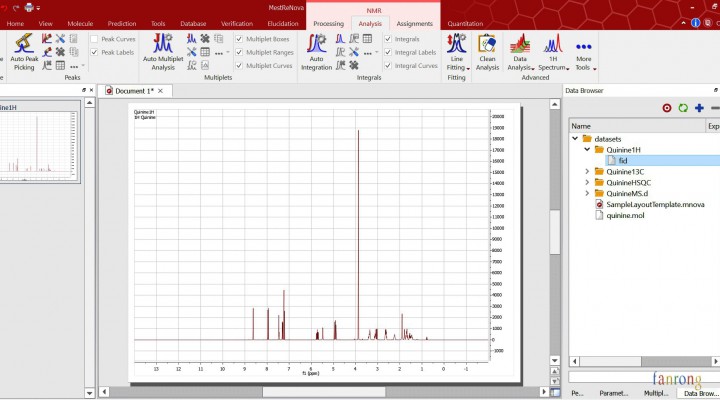Image resolution: width=720 pixels, height=400 pixels.
Task: Run Auto Peak Picking
Action: tap(24, 50)
